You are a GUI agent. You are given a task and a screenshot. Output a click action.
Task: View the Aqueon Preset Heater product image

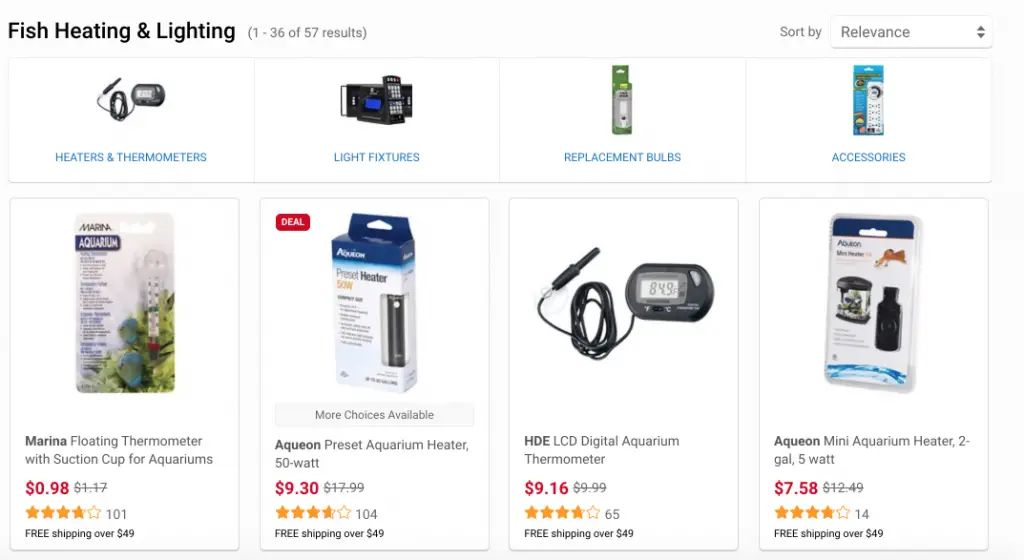pos(374,302)
